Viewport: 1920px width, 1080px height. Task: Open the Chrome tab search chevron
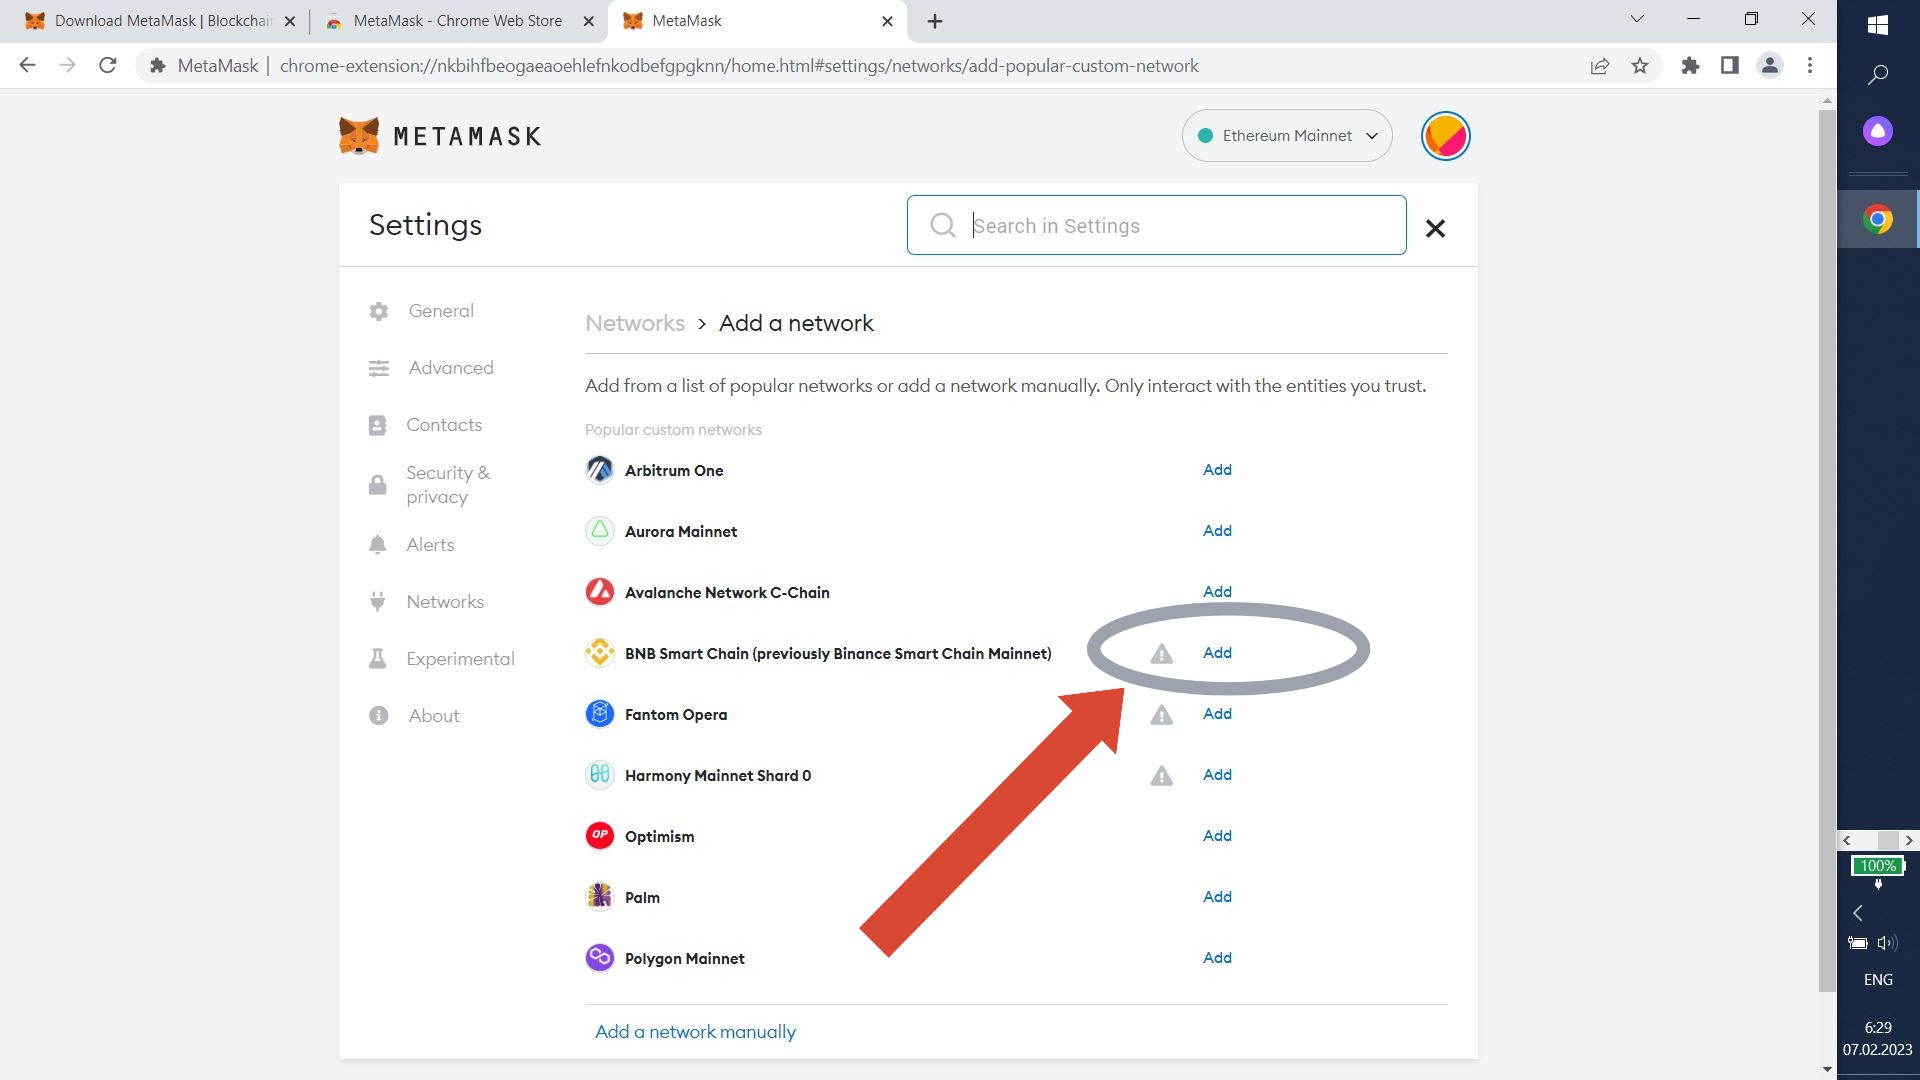click(x=1637, y=19)
